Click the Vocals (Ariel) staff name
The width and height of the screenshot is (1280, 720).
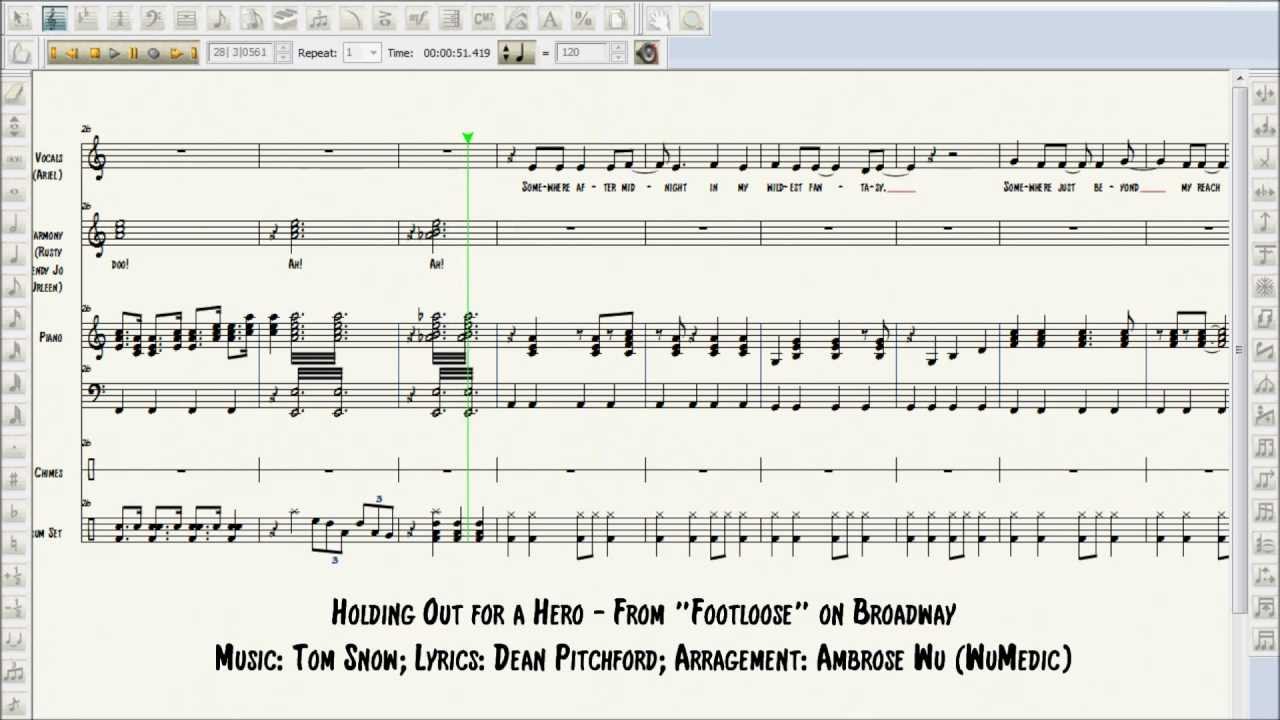48,166
